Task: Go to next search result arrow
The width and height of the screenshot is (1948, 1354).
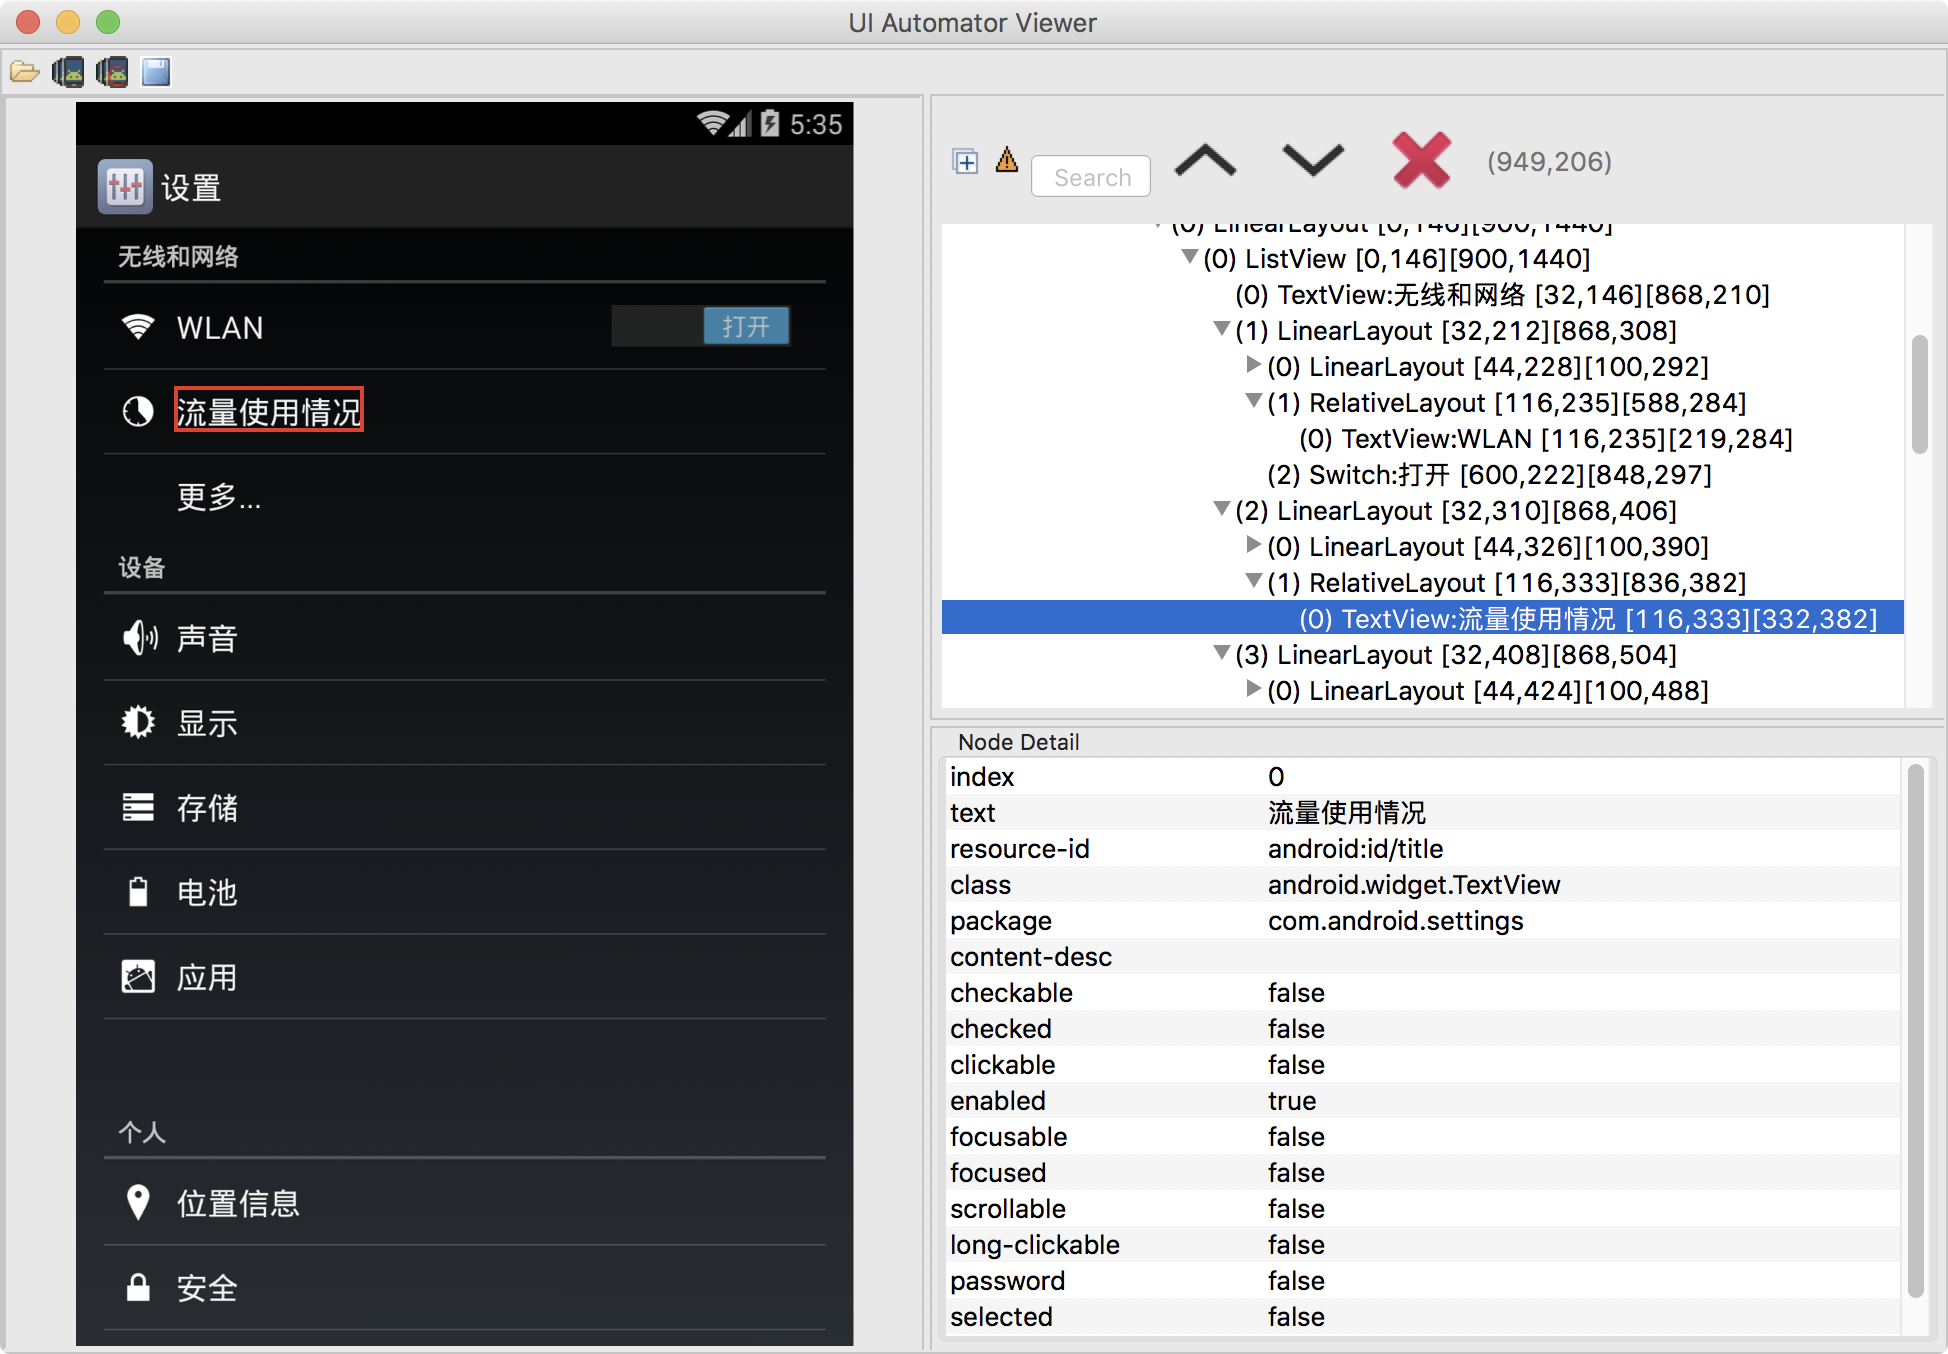Action: [x=1312, y=161]
